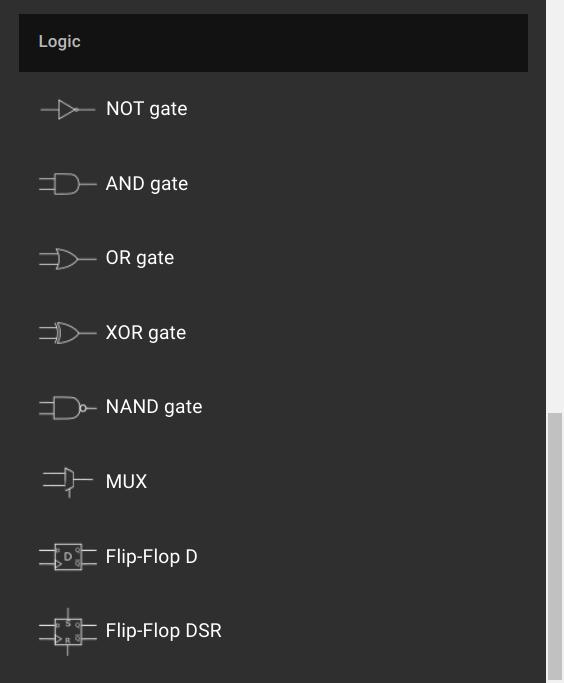Screen dimensions: 564x683
Task: Pick the AND gate symbol icon
Action: click(x=68, y=184)
